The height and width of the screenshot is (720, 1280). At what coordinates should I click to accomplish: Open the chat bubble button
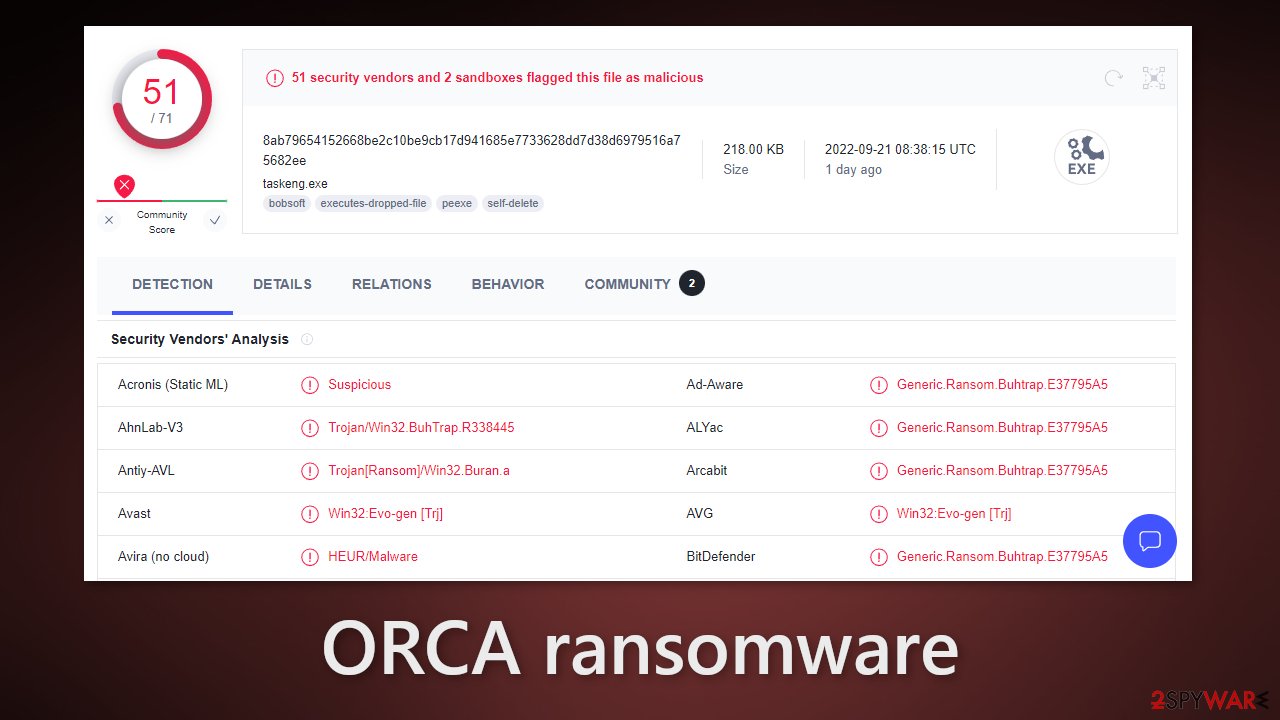tap(1150, 541)
